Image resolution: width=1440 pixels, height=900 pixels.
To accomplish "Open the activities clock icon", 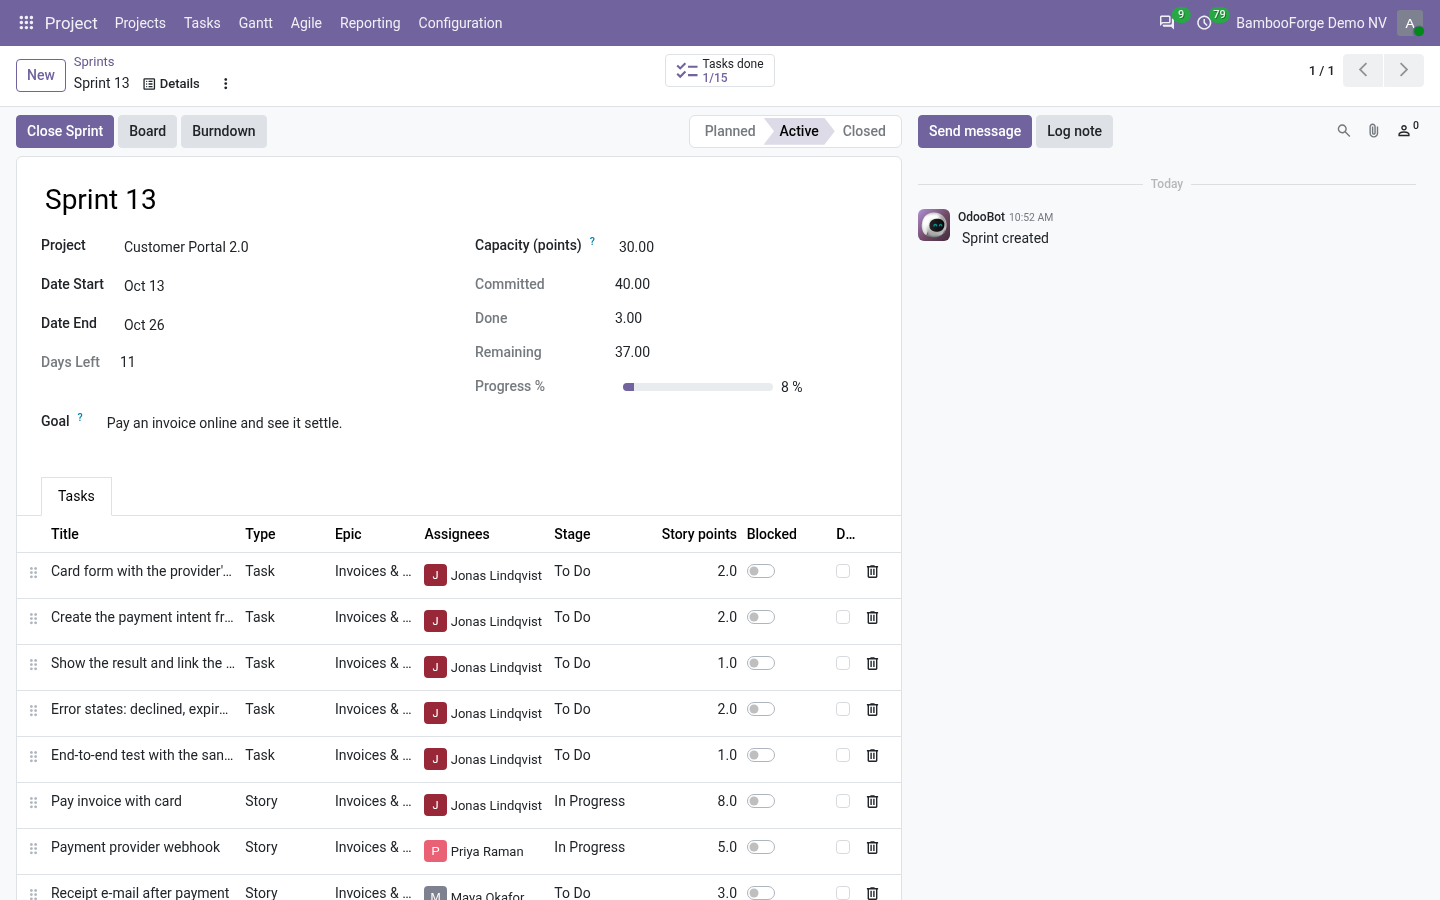I will click(1205, 22).
